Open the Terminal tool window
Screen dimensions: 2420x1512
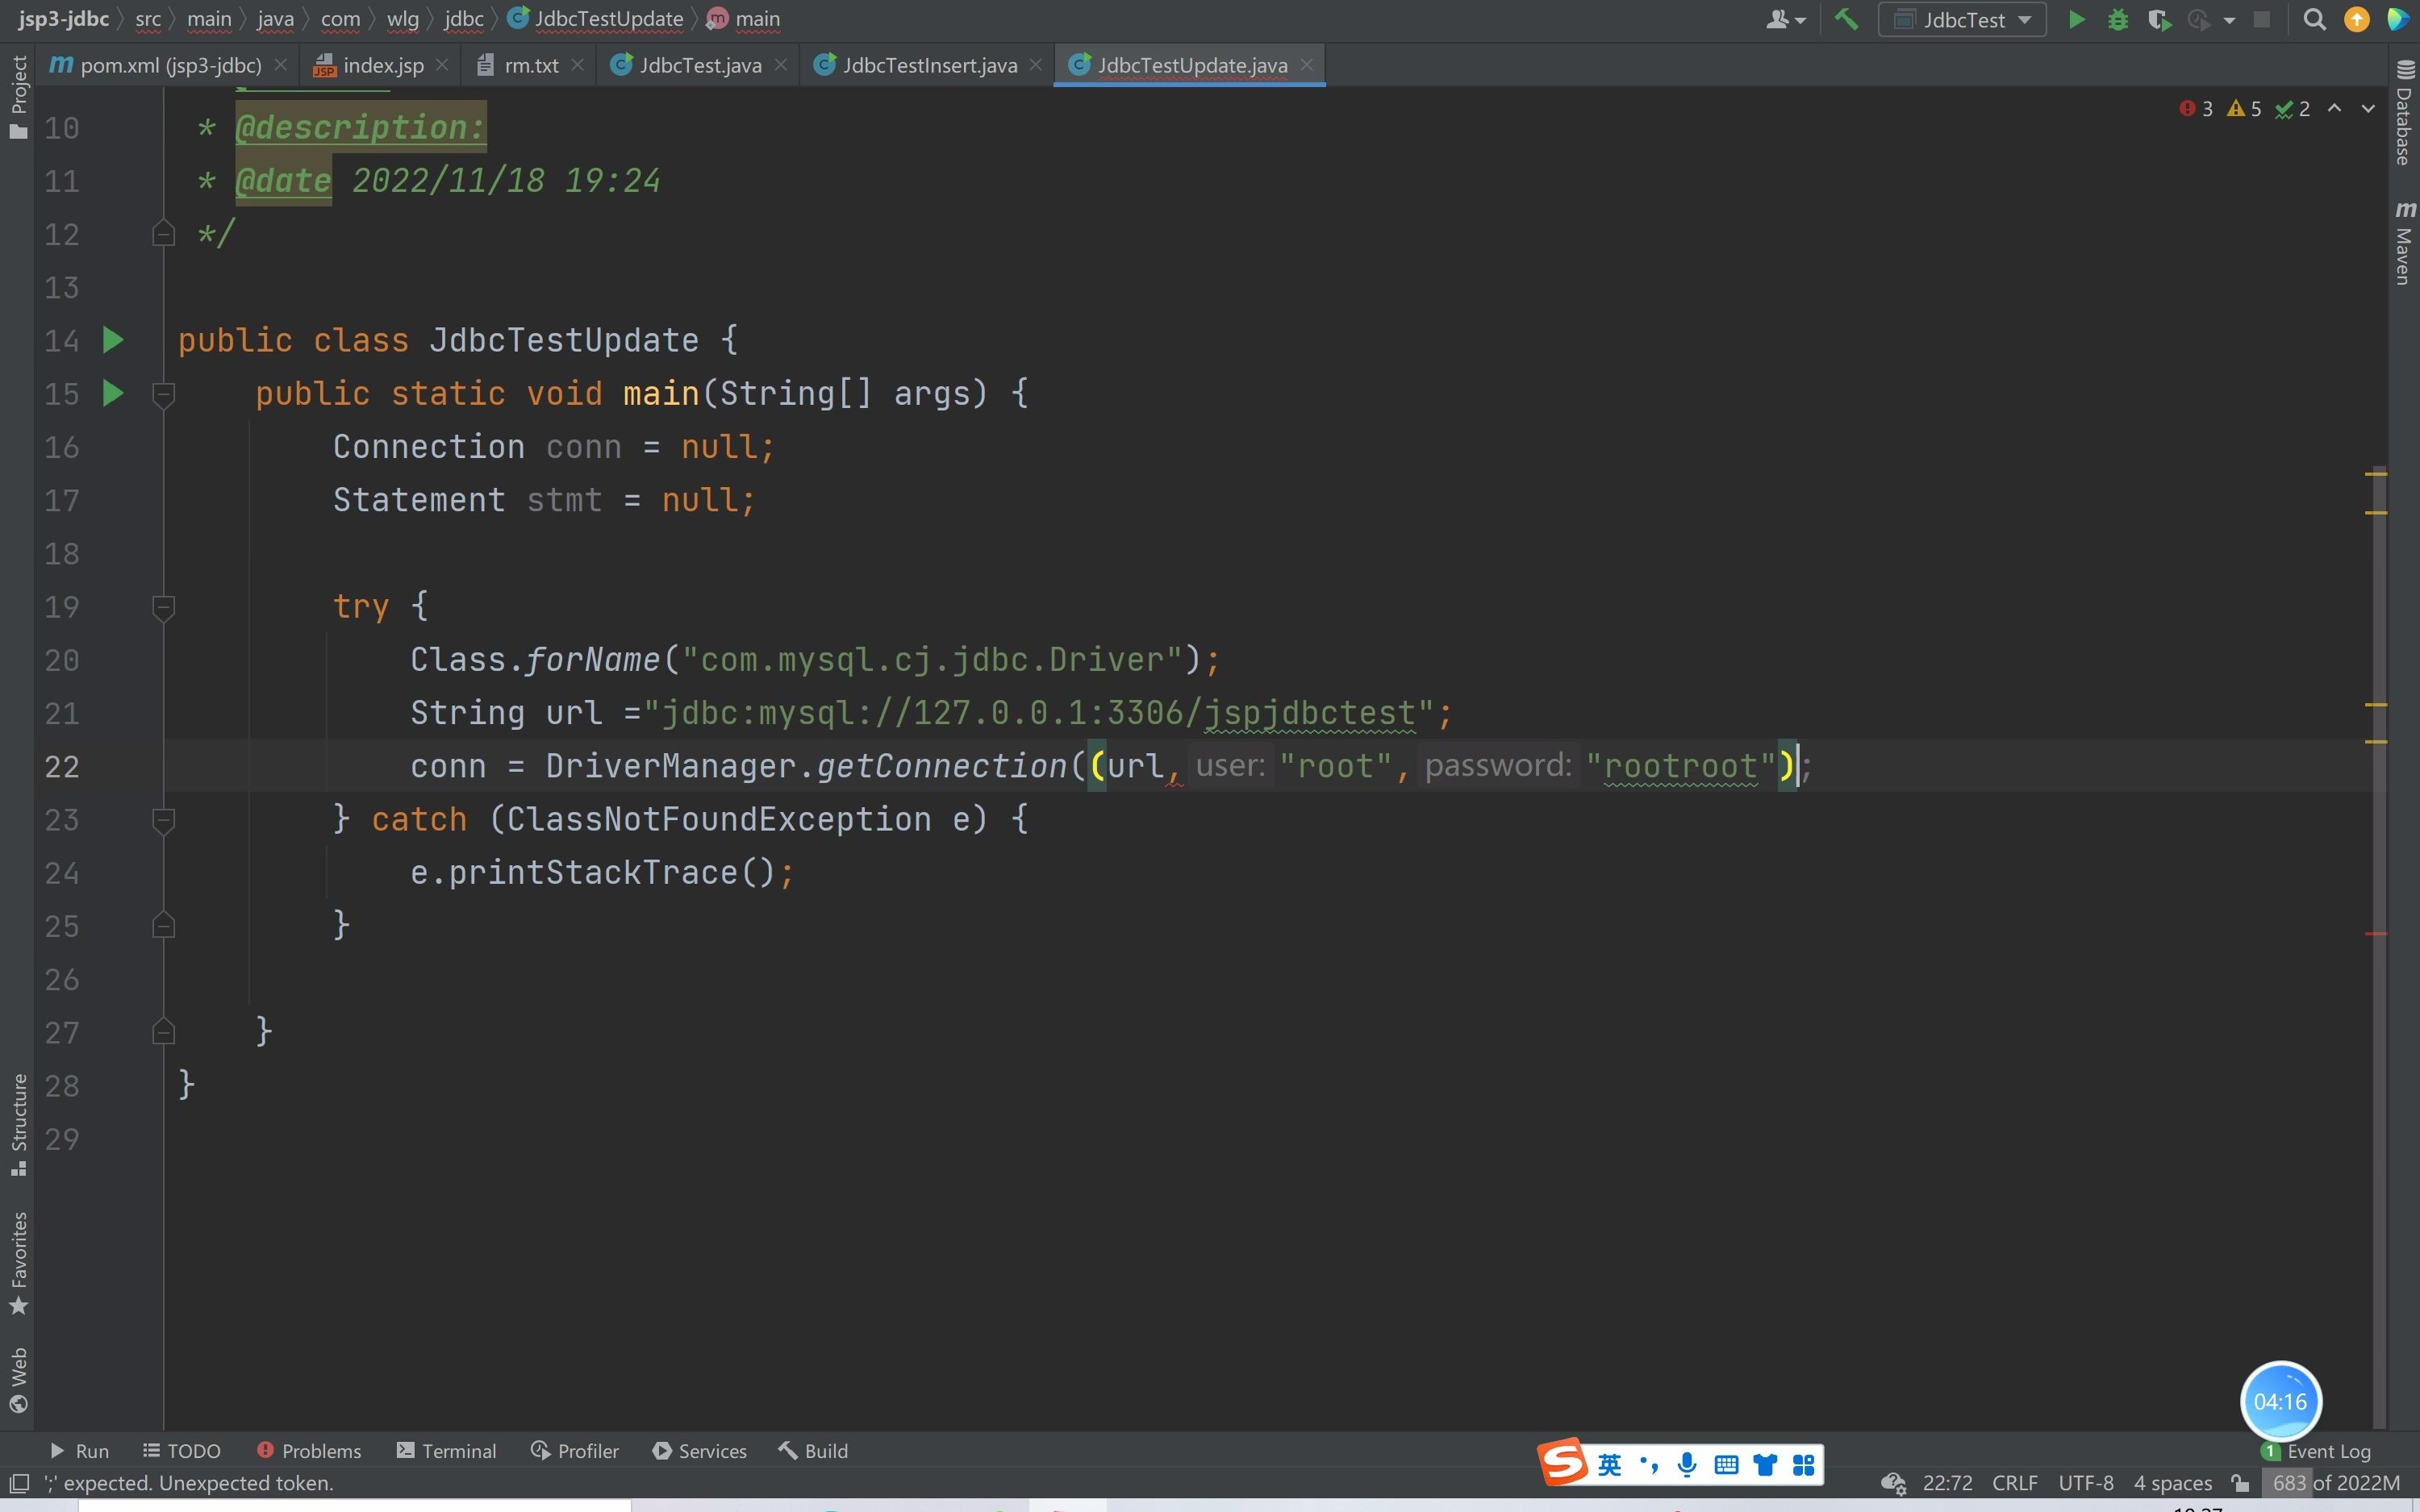pyautogui.click(x=446, y=1451)
